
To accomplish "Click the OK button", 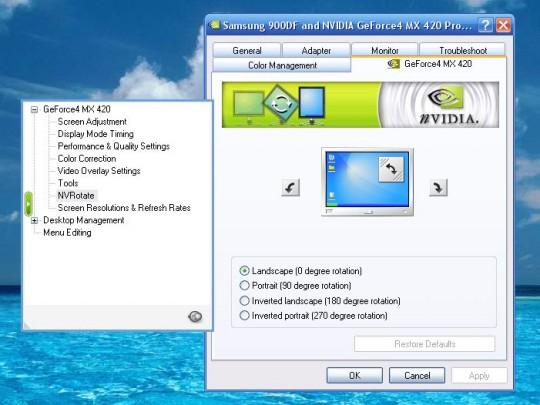I will coord(354,375).
